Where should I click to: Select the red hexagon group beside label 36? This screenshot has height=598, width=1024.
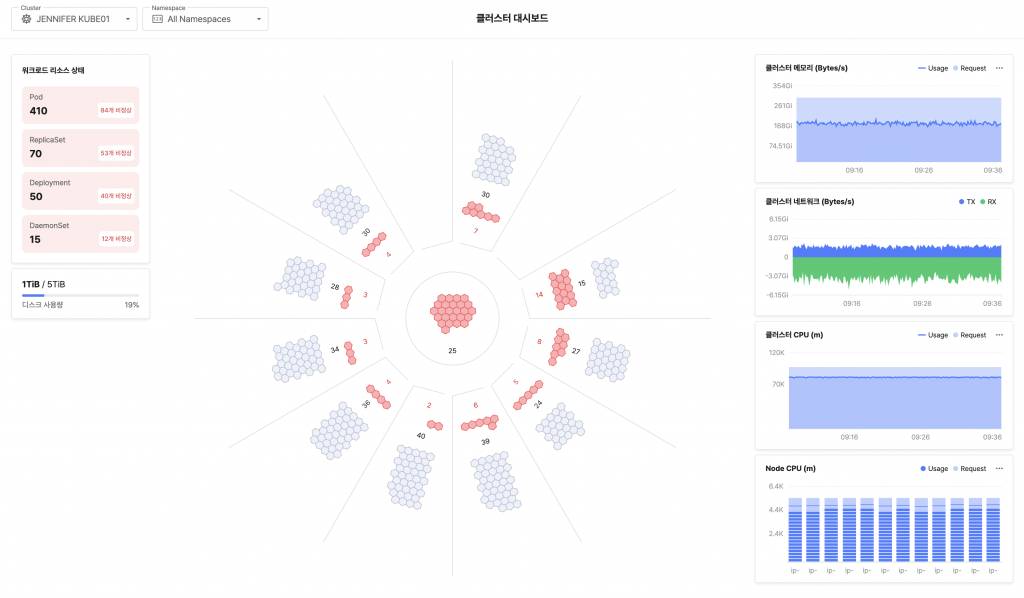pyautogui.click(x=378, y=397)
